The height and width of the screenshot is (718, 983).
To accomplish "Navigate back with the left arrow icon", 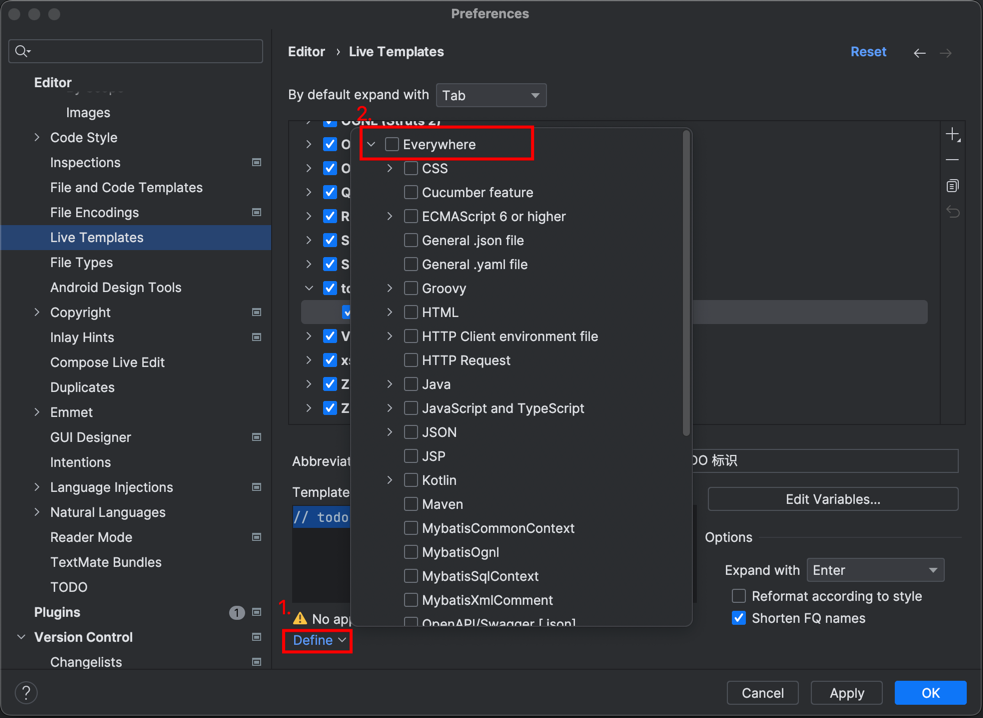I will (919, 53).
